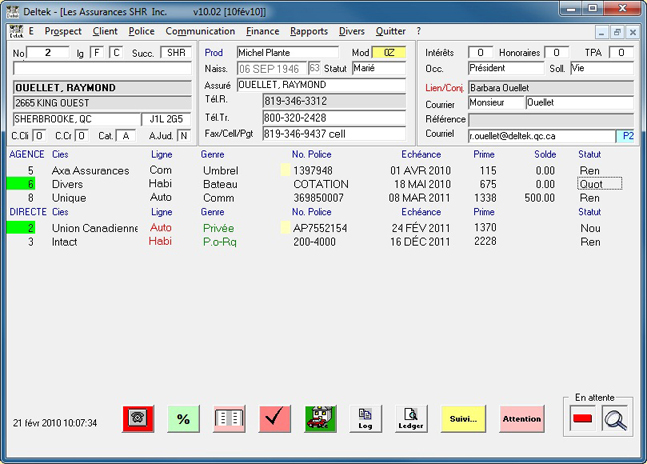This screenshot has width=647, height=464.
Task: Open the Rapports menu
Action: [309, 31]
